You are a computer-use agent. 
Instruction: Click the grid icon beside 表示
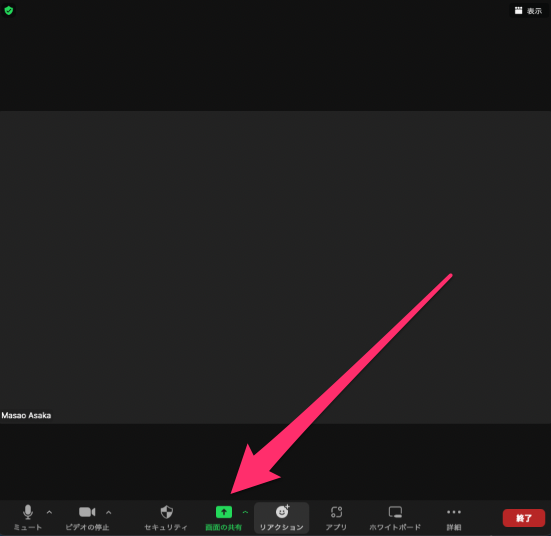click(x=518, y=11)
